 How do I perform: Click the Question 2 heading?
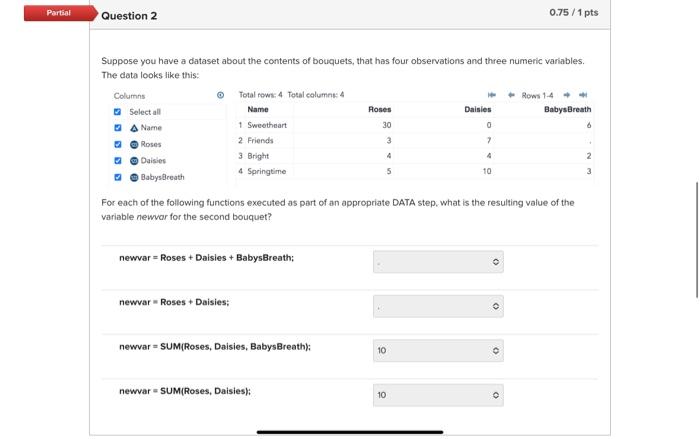click(x=129, y=16)
